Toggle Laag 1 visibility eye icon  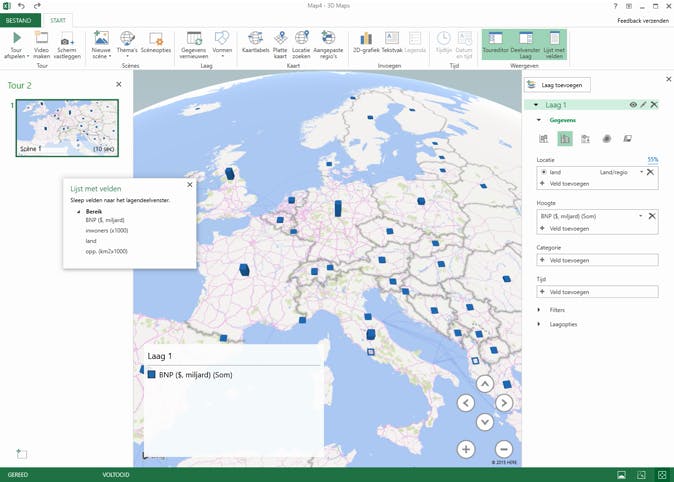click(633, 105)
